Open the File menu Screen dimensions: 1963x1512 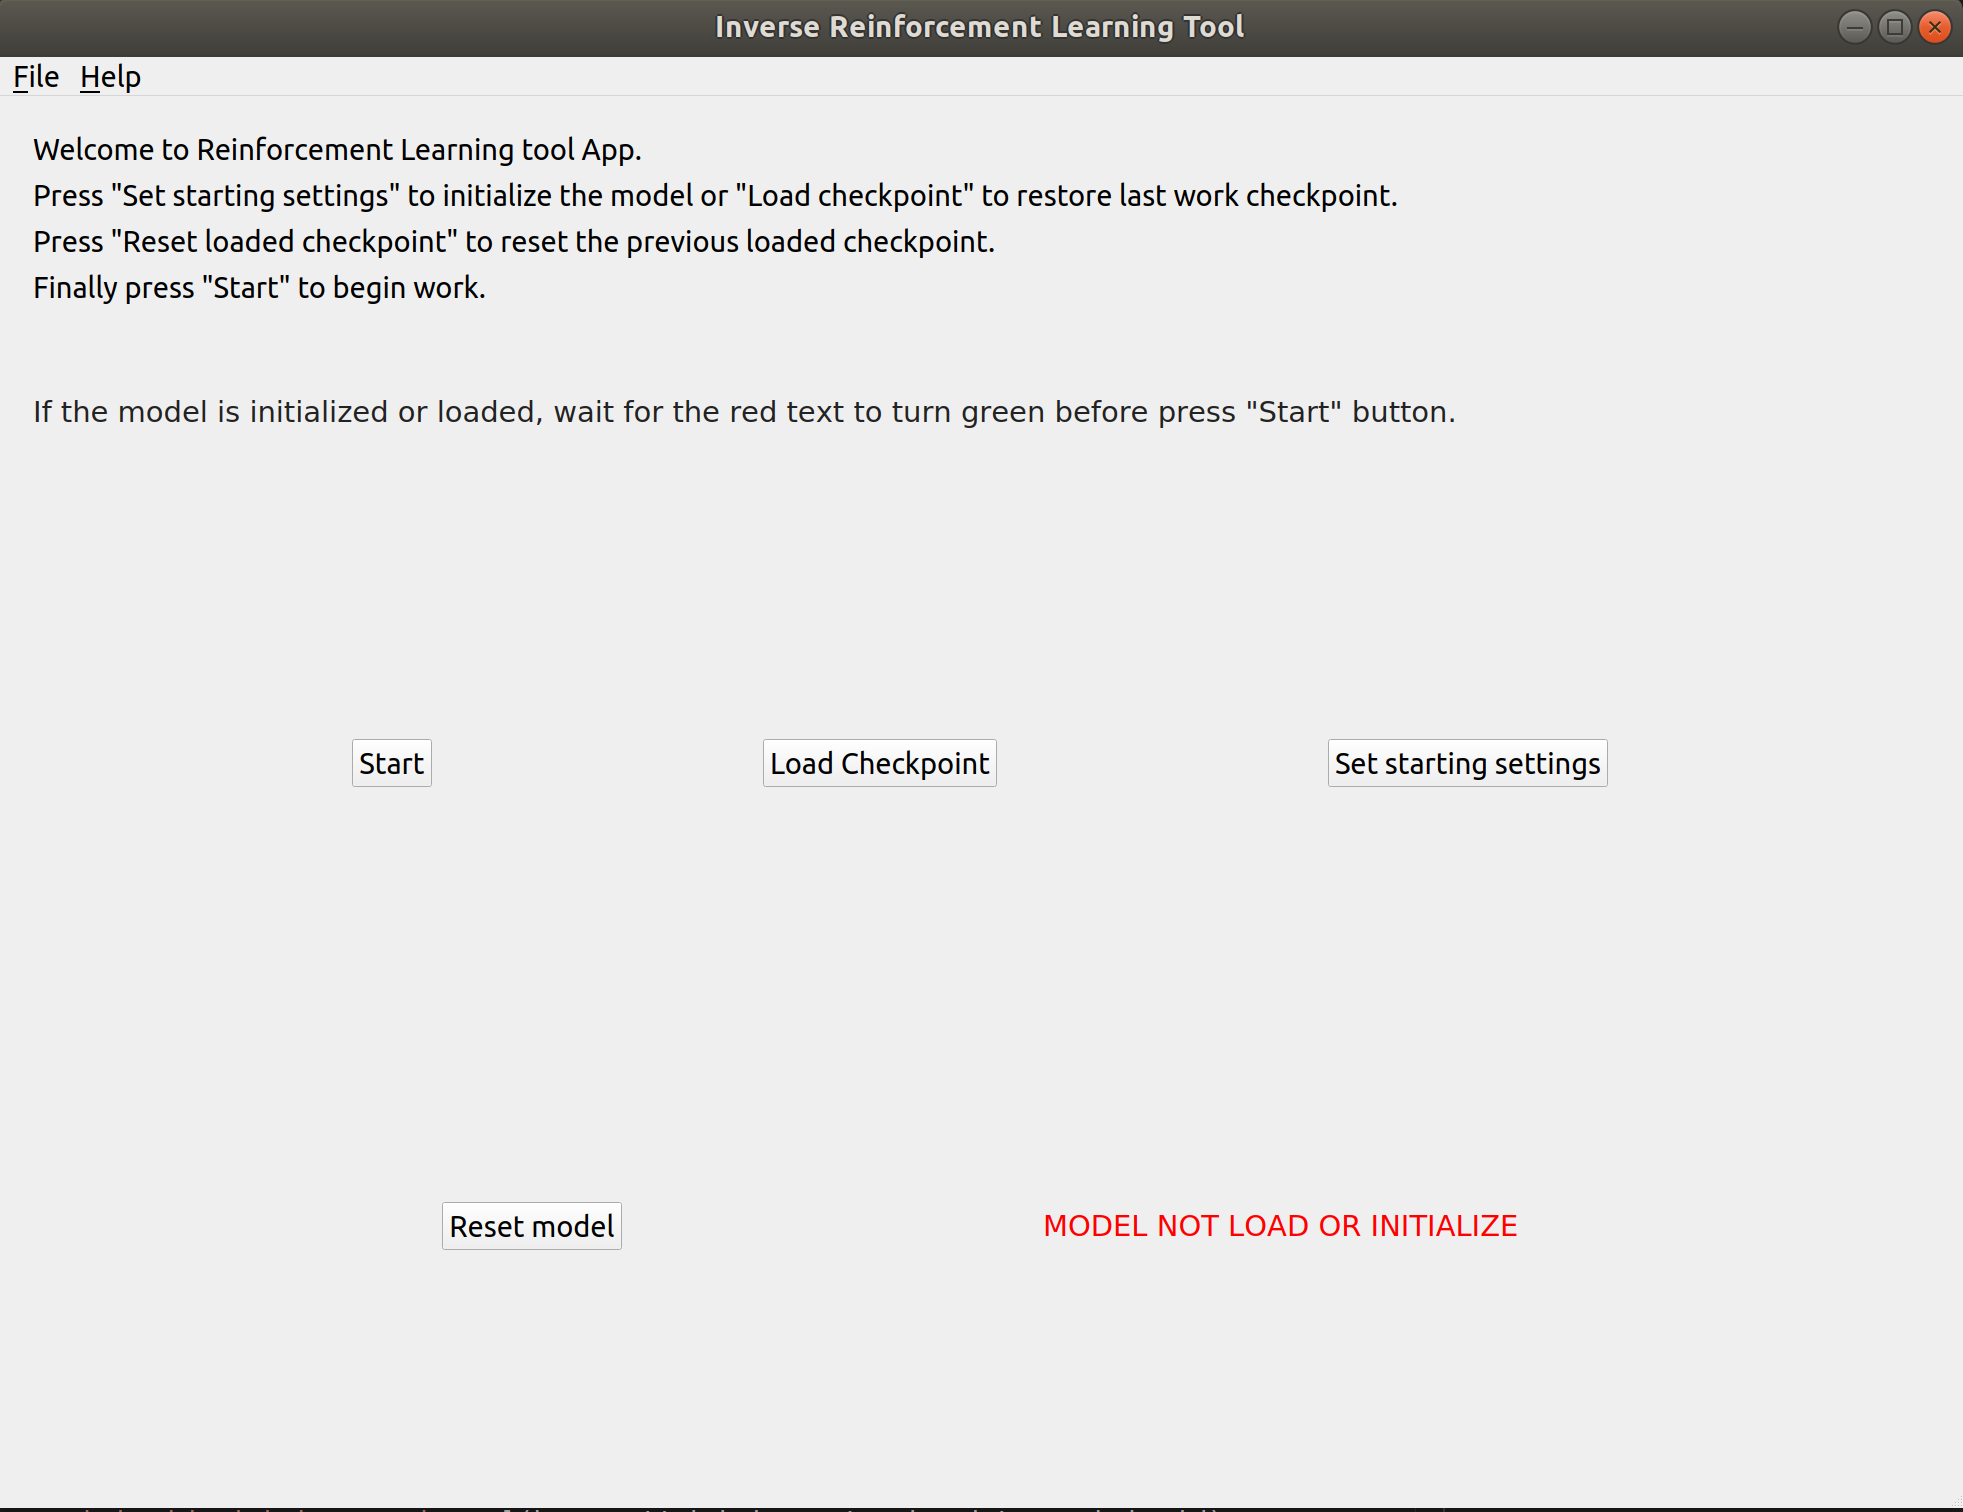(x=35, y=77)
